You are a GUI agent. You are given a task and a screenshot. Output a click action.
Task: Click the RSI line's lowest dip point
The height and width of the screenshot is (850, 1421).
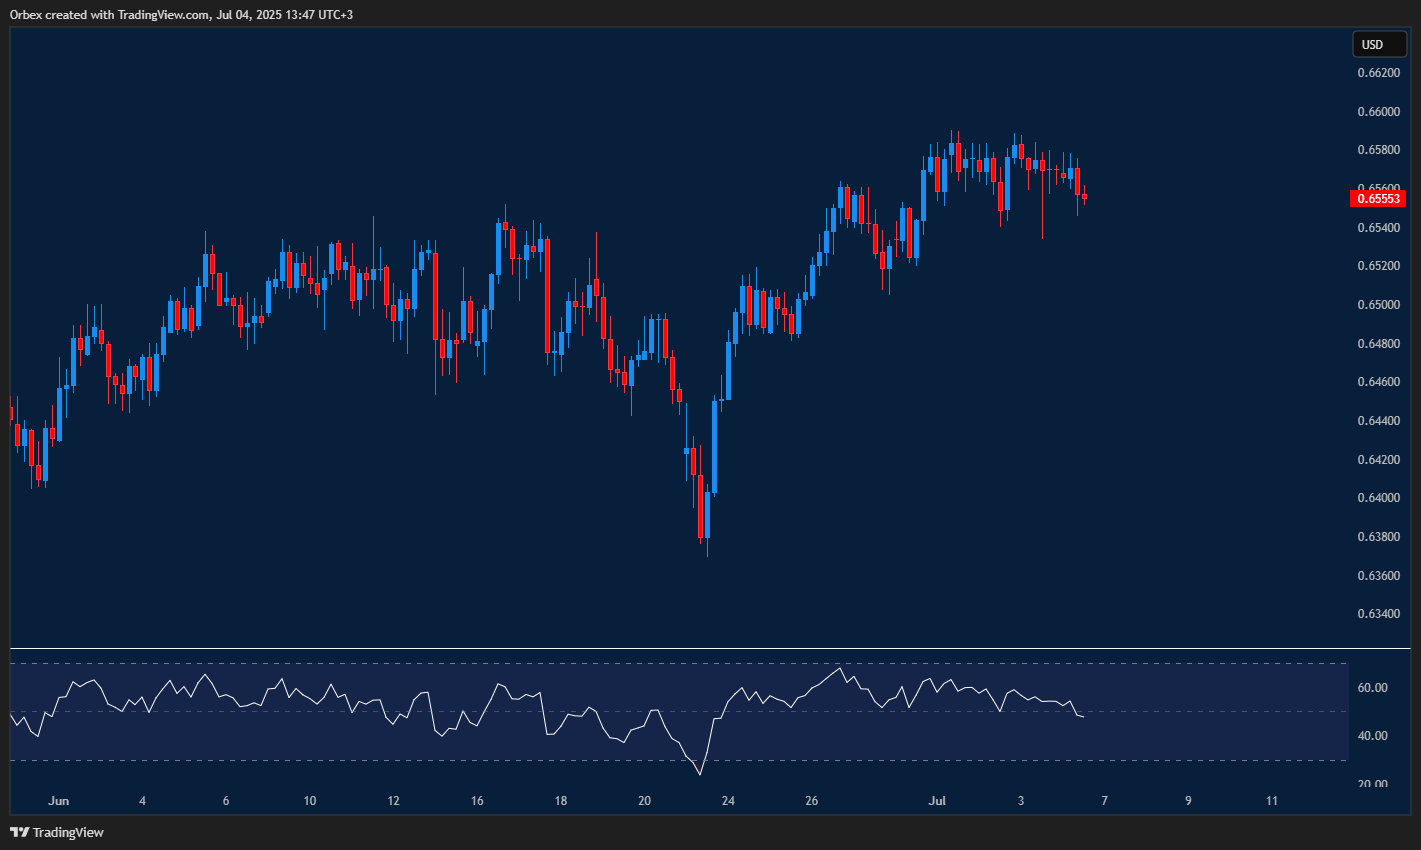point(700,774)
